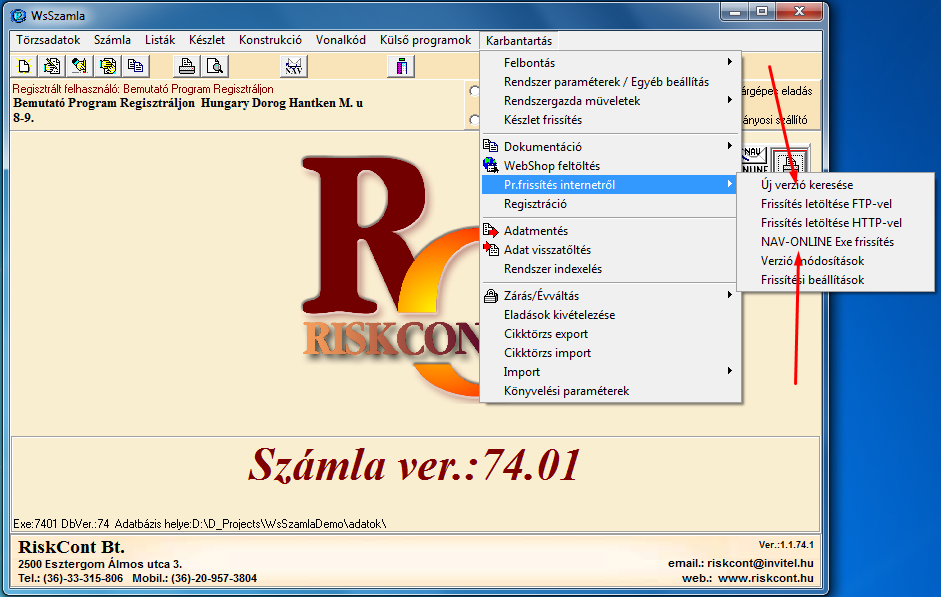This screenshot has width=941, height=597.
Task: Open print preview using the magnifier page icon
Action: (213, 66)
